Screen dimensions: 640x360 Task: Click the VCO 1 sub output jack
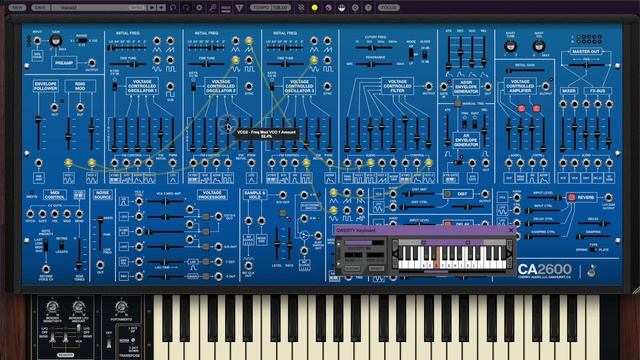coord(170,86)
